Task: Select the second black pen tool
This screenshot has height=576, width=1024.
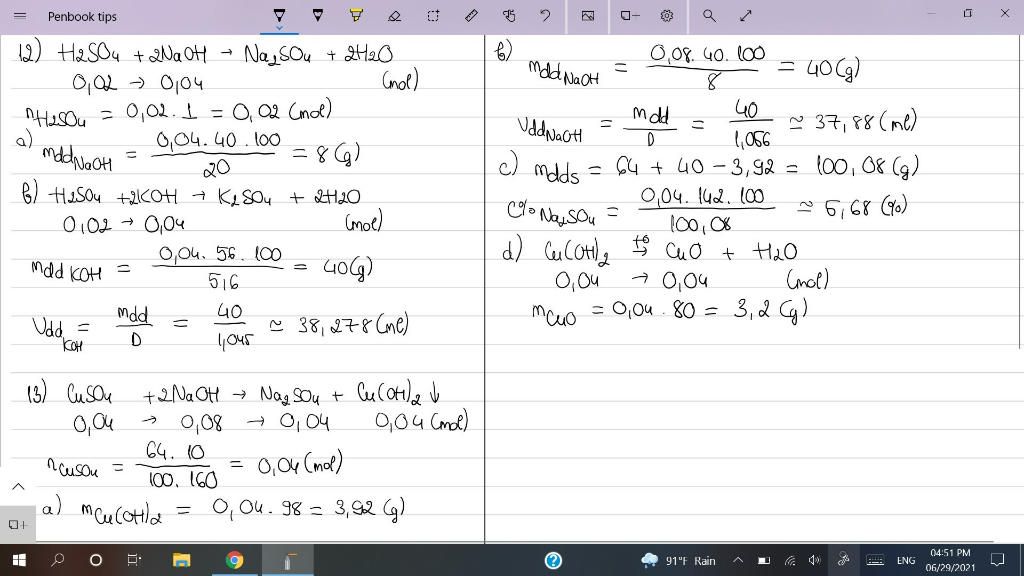Action: pyautogui.click(x=317, y=15)
